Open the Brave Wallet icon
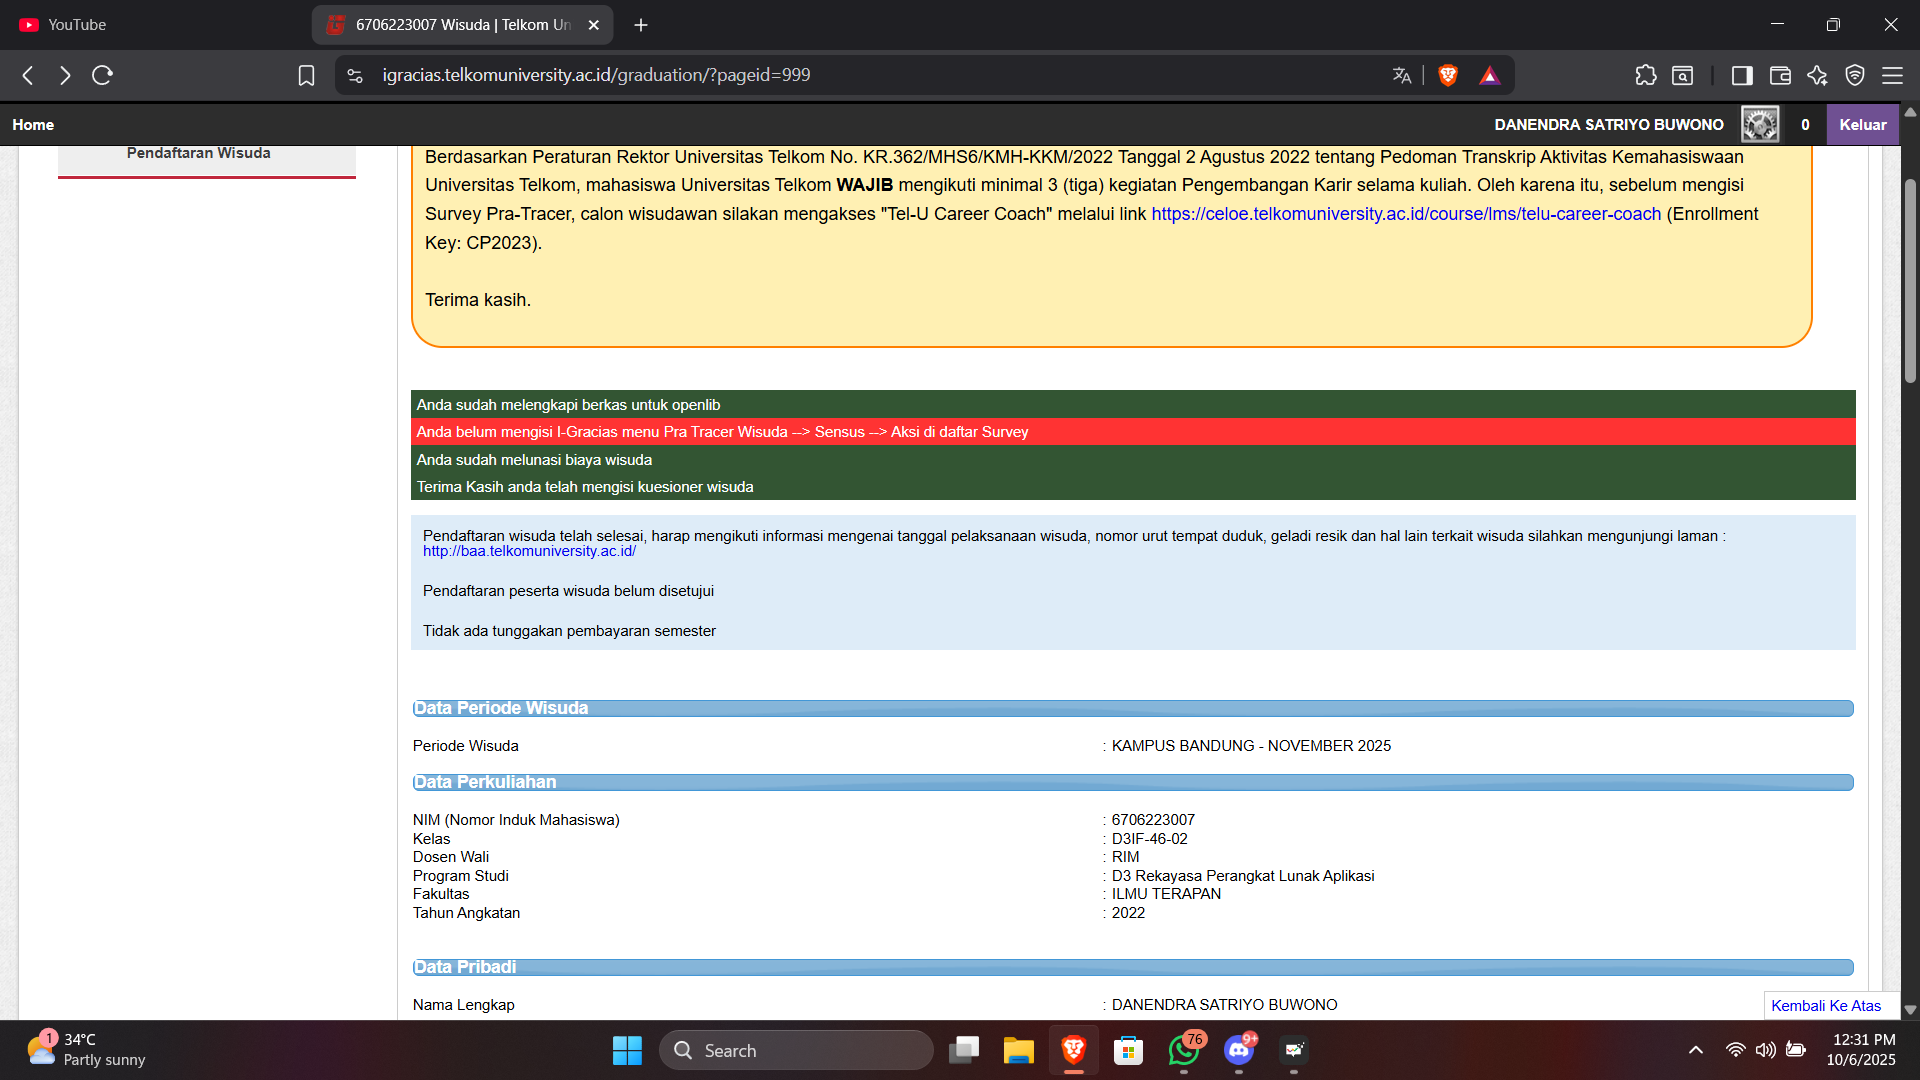Image resolution: width=1920 pixels, height=1080 pixels. (x=1779, y=75)
